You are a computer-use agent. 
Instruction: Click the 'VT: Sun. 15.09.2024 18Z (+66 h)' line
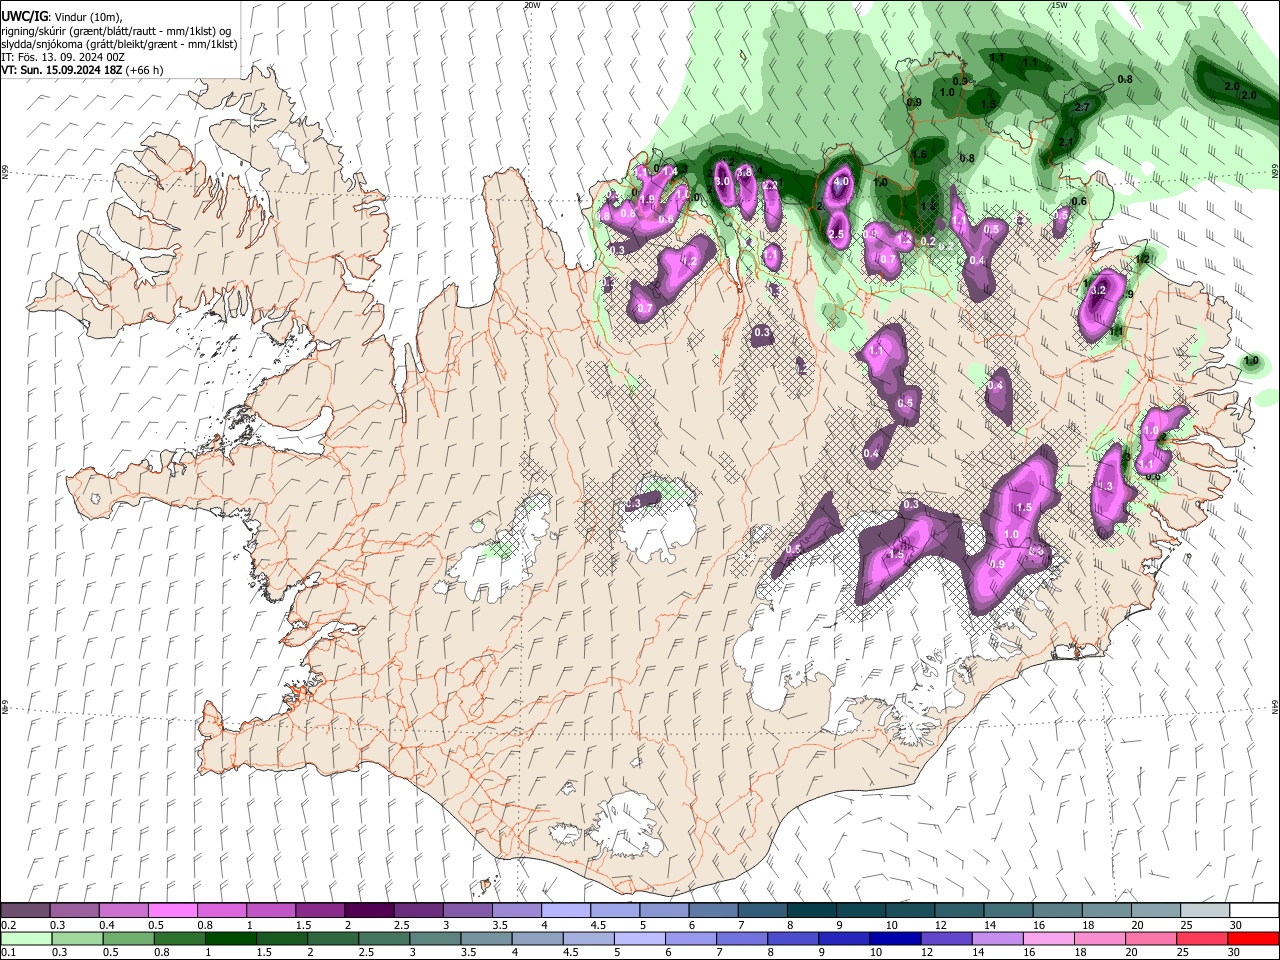pos(82,70)
